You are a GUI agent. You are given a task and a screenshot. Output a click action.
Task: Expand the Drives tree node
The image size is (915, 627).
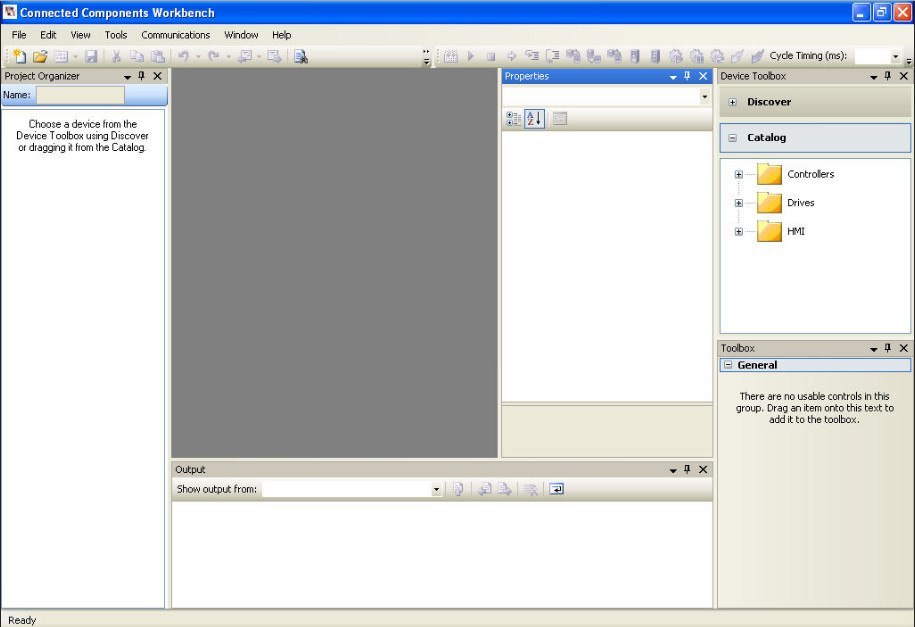click(x=739, y=203)
